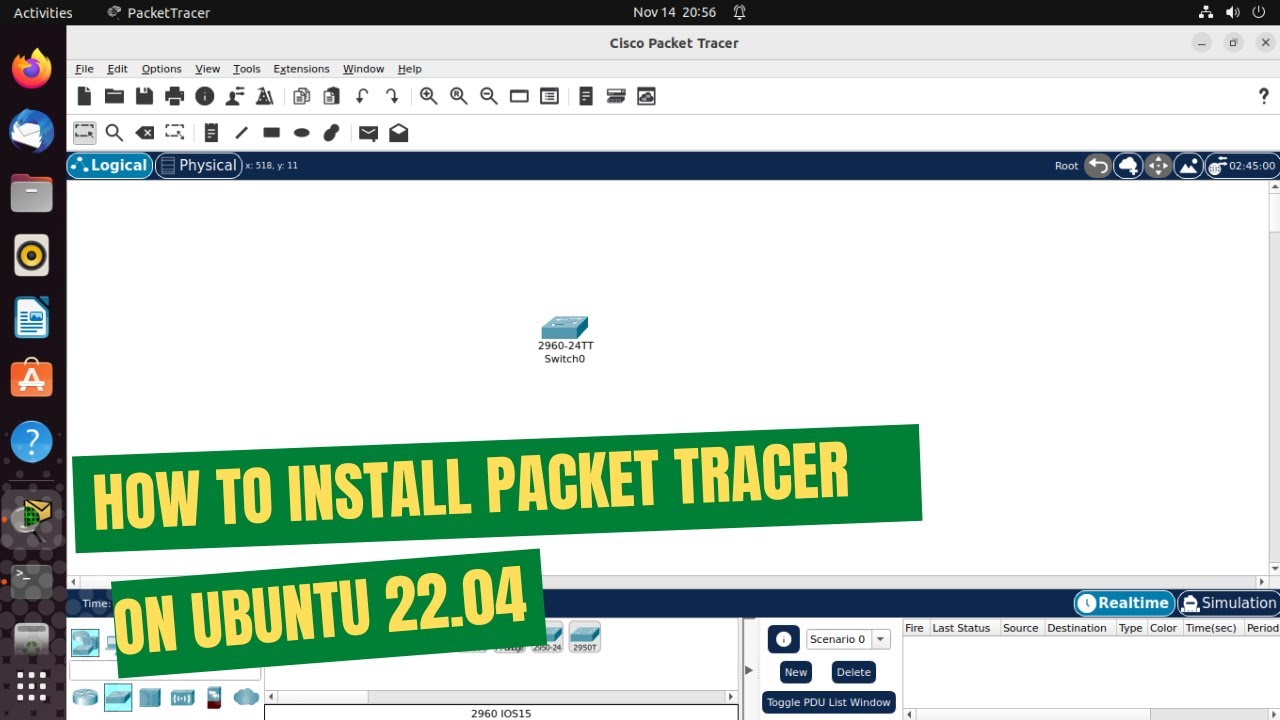
Task: Create a new cluster with the cloud-plus button
Action: tap(1128, 166)
